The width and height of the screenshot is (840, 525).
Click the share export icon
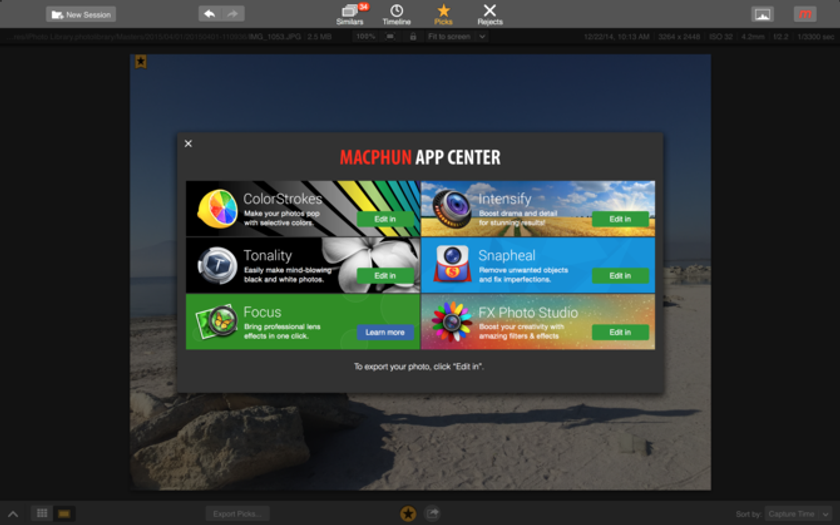tap(432, 514)
